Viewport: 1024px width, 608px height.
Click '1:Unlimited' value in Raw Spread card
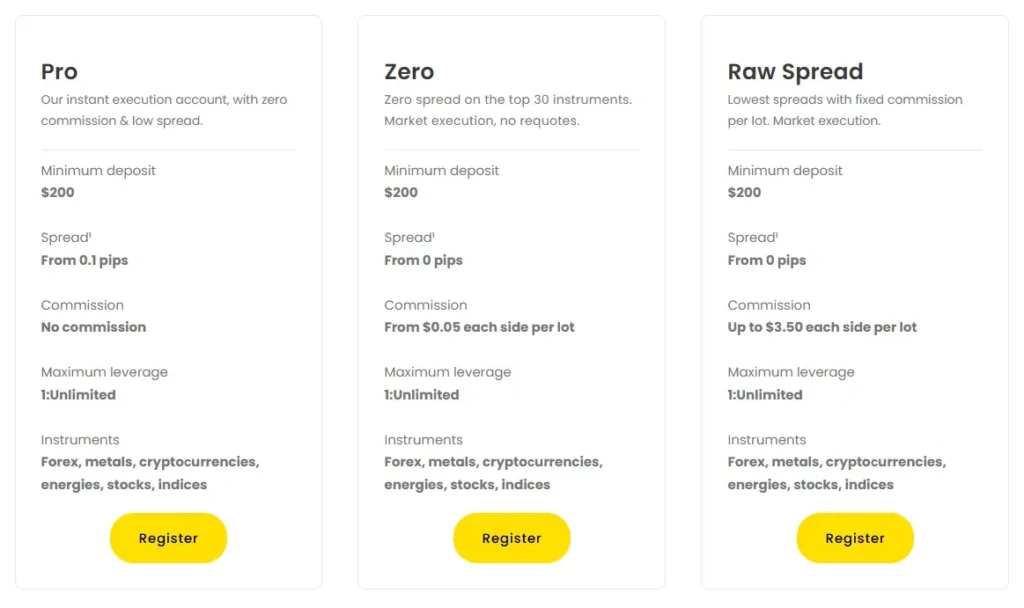pyautogui.click(x=764, y=394)
